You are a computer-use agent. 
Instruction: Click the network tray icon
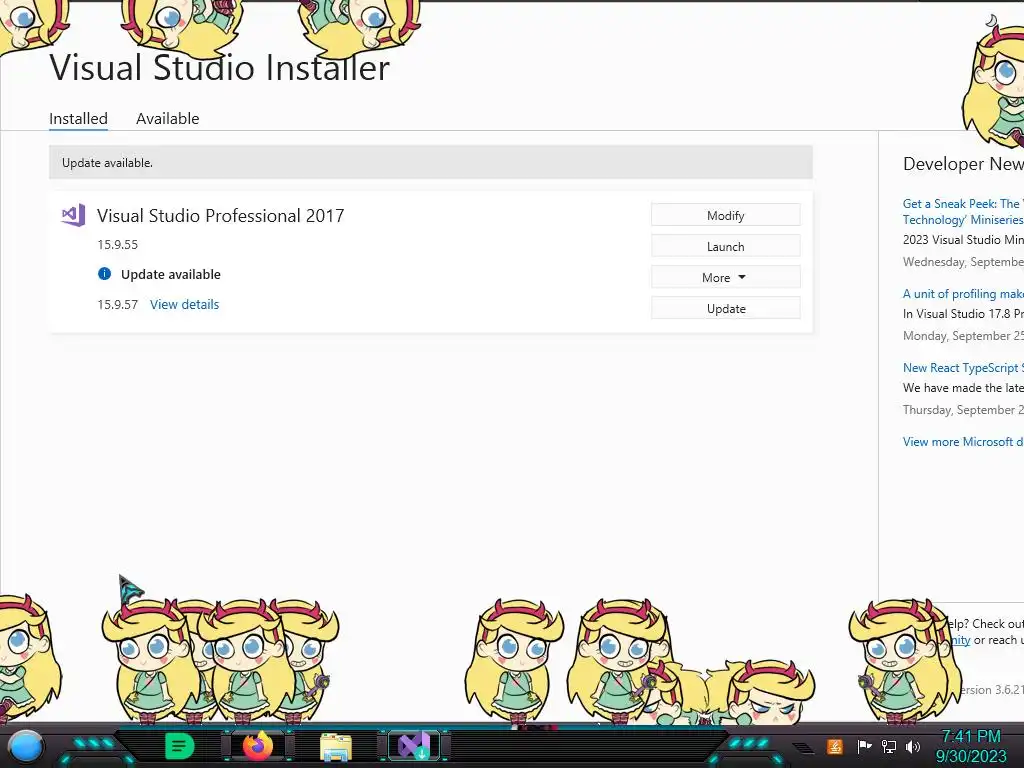click(889, 746)
